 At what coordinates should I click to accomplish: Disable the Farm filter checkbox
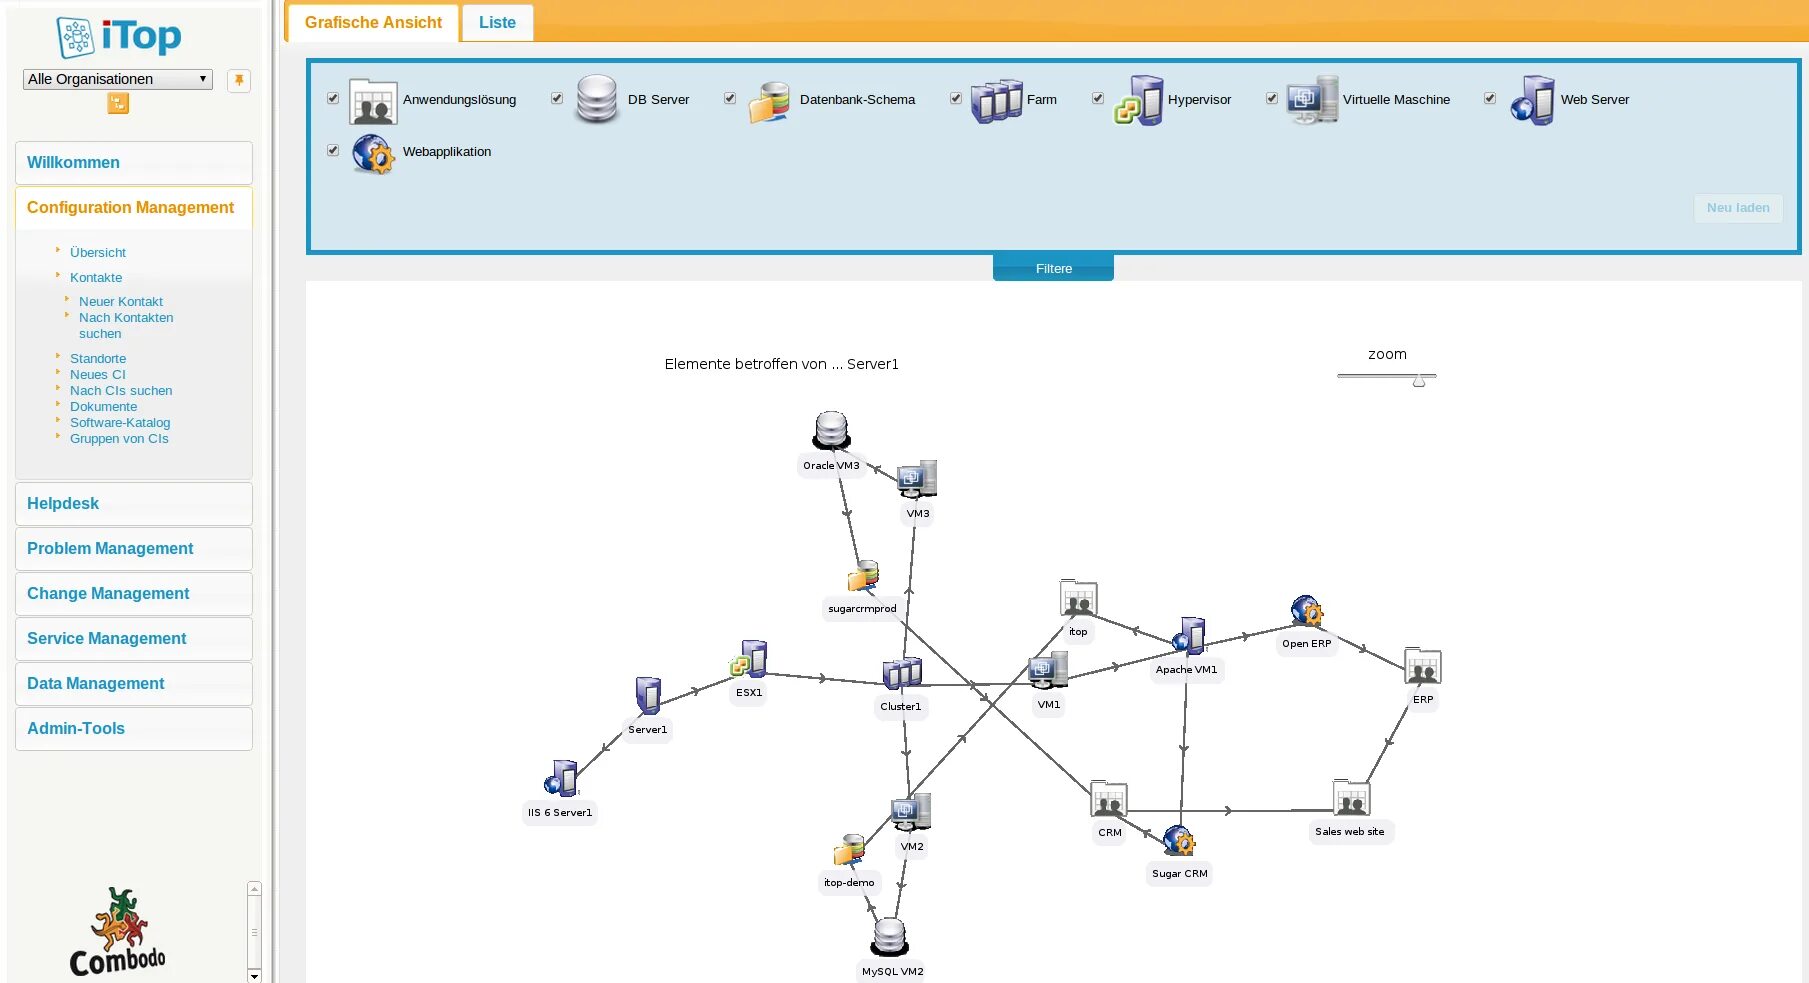956,98
